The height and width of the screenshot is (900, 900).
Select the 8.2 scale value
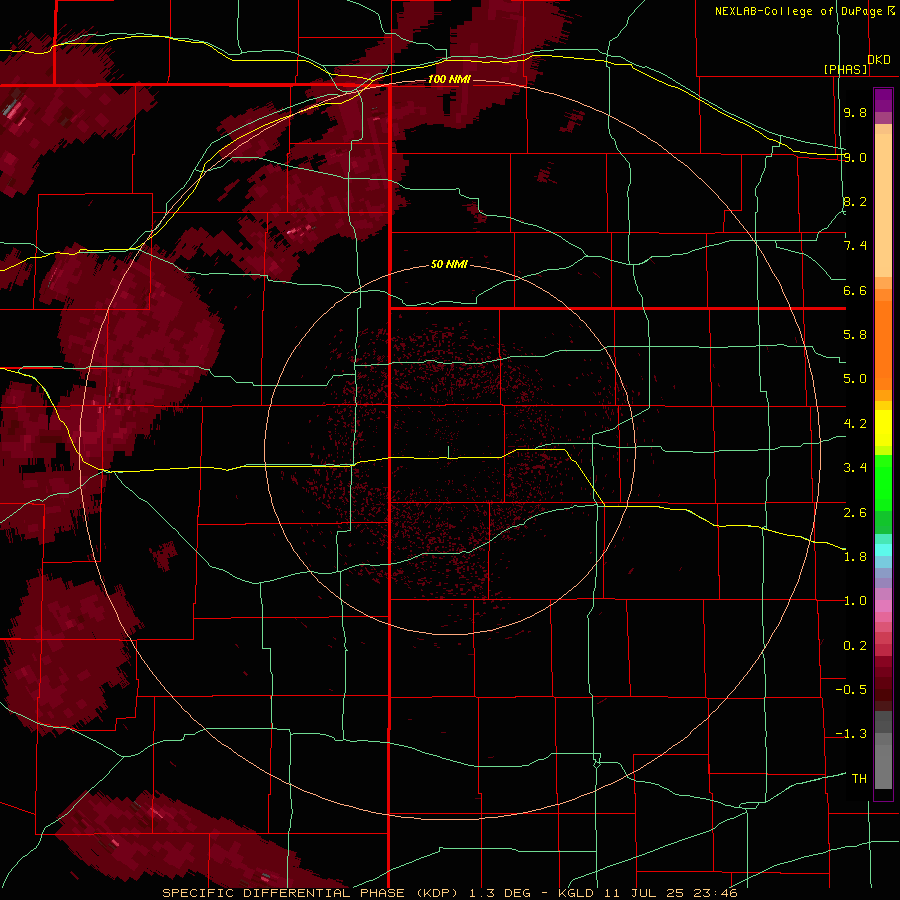click(855, 201)
